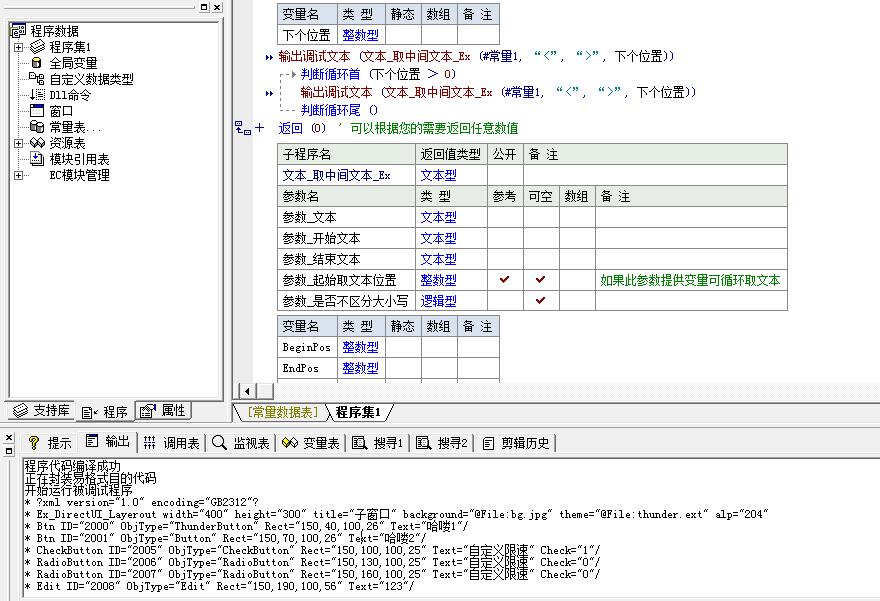Screen dimensions: 880x601
Task: Open the 属性 panel tab
Action: 163,411
